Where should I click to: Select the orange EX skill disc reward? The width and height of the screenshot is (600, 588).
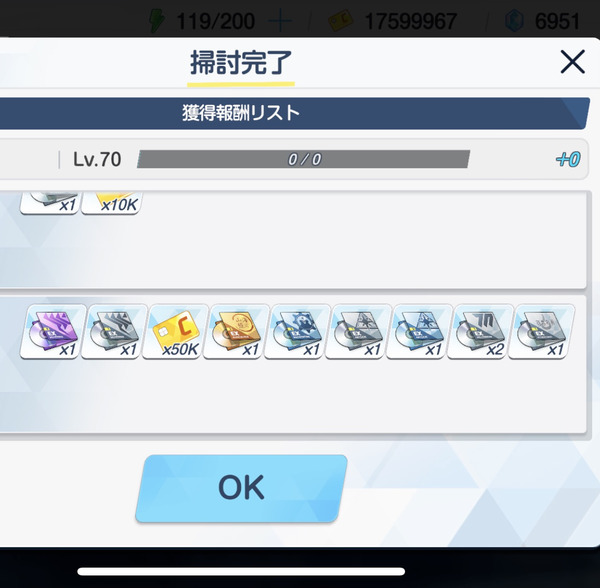pyautogui.click(x=236, y=331)
